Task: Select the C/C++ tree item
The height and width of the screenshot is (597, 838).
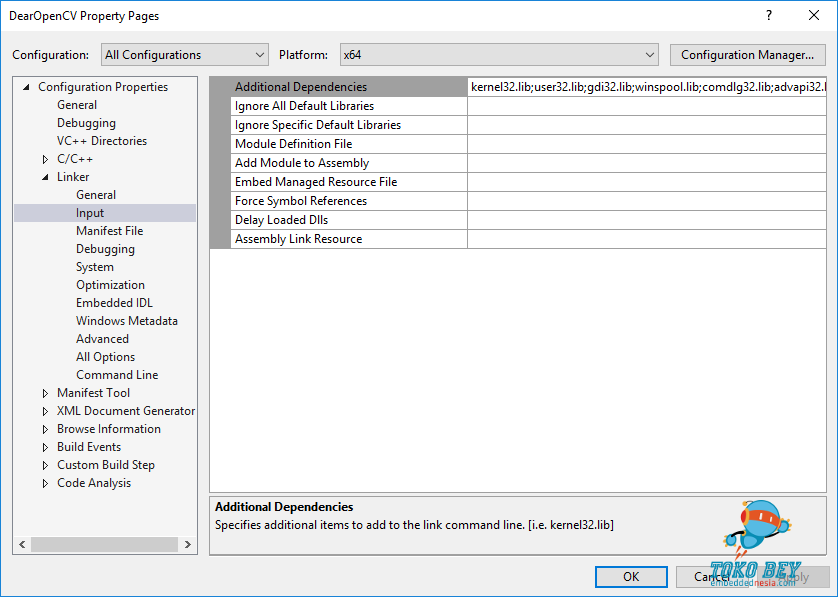Action: 75,159
